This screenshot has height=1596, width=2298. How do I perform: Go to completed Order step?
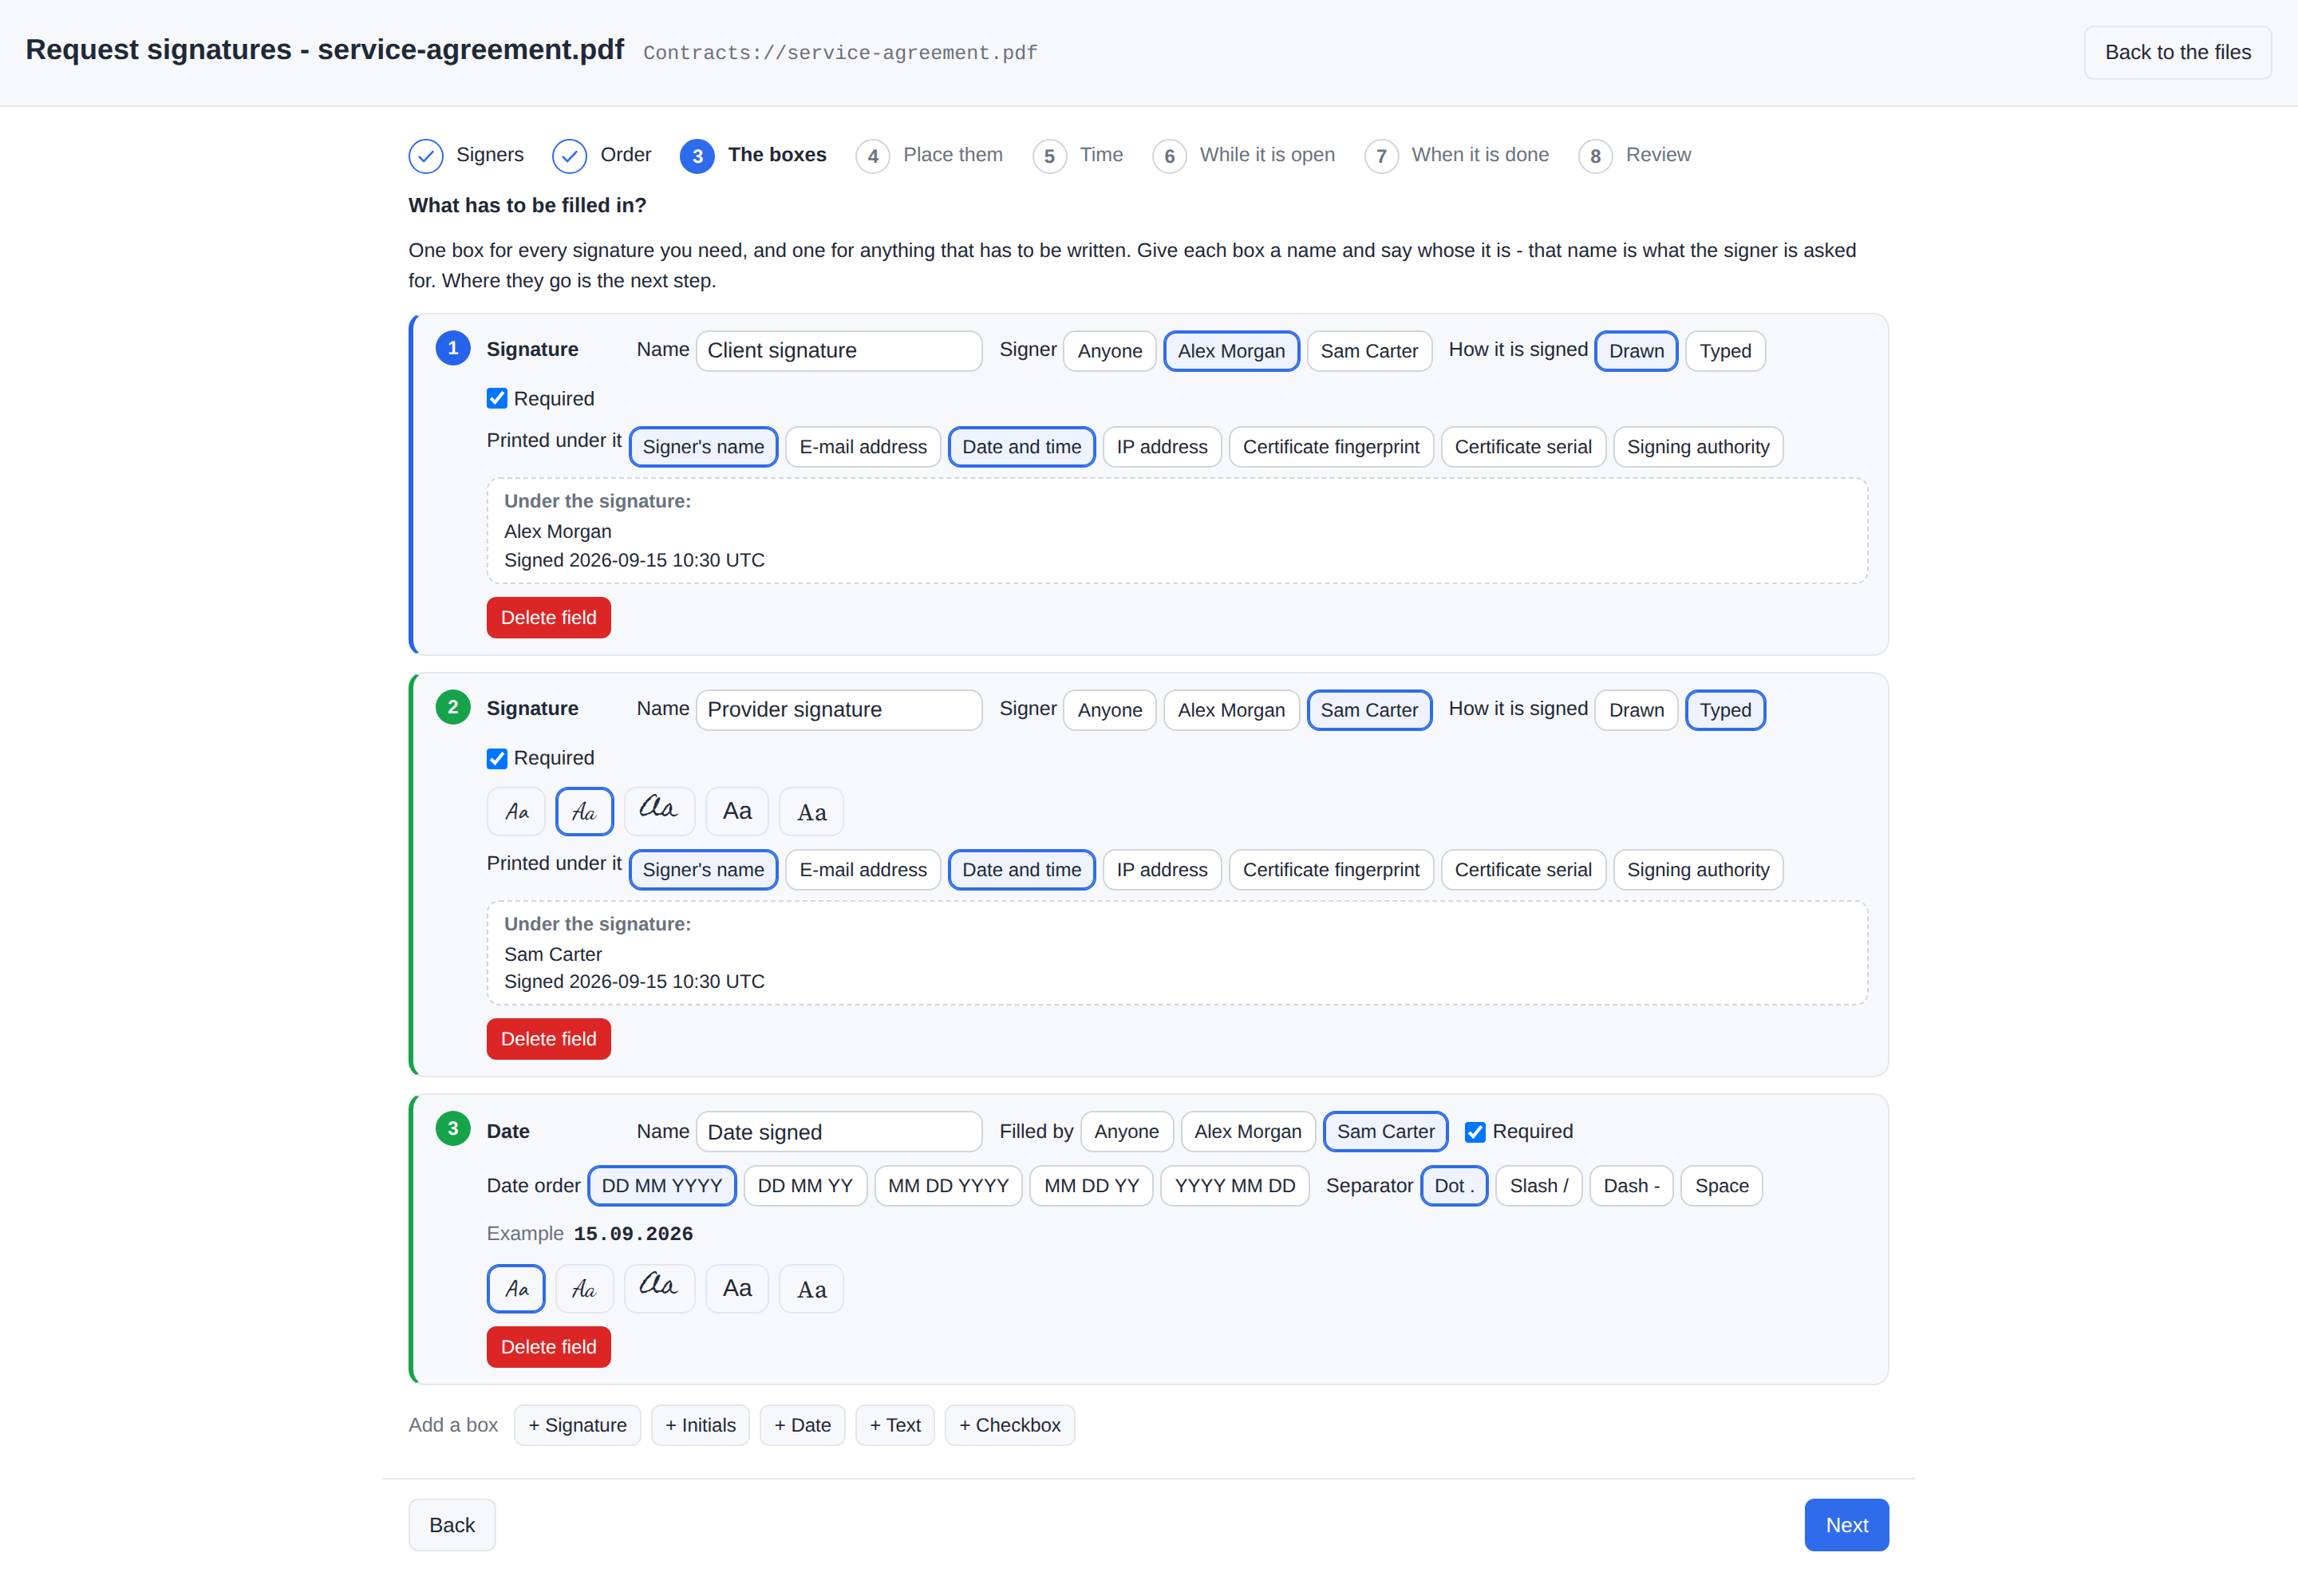pos(602,155)
